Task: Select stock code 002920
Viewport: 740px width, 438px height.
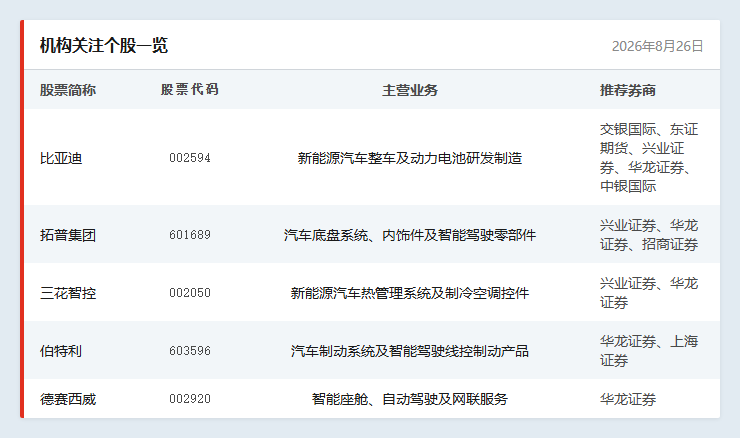Action: click(x=190, y=399)
